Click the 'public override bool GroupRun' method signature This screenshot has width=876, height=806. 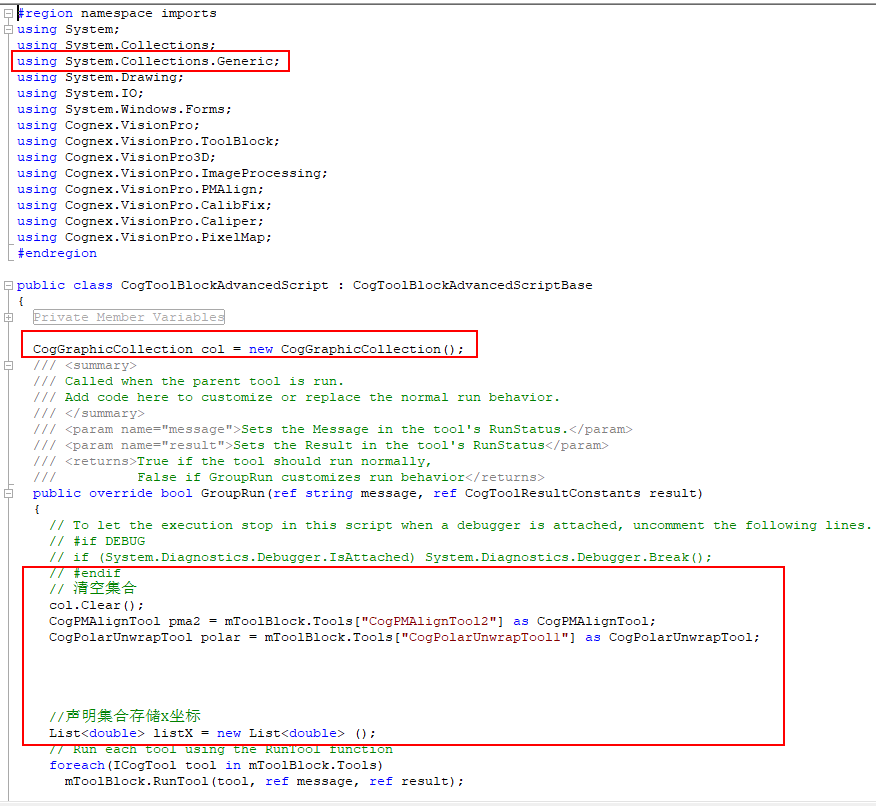point(368,493)
